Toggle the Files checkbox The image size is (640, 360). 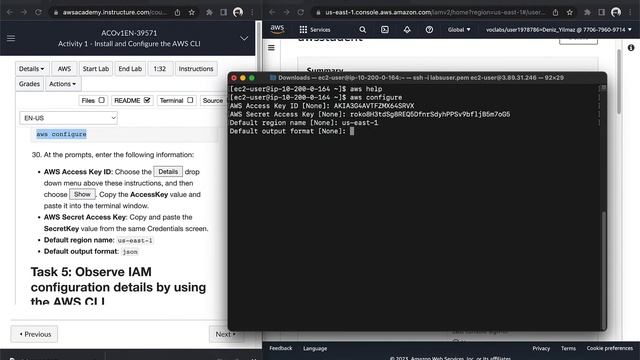click(x=101, y=100)
